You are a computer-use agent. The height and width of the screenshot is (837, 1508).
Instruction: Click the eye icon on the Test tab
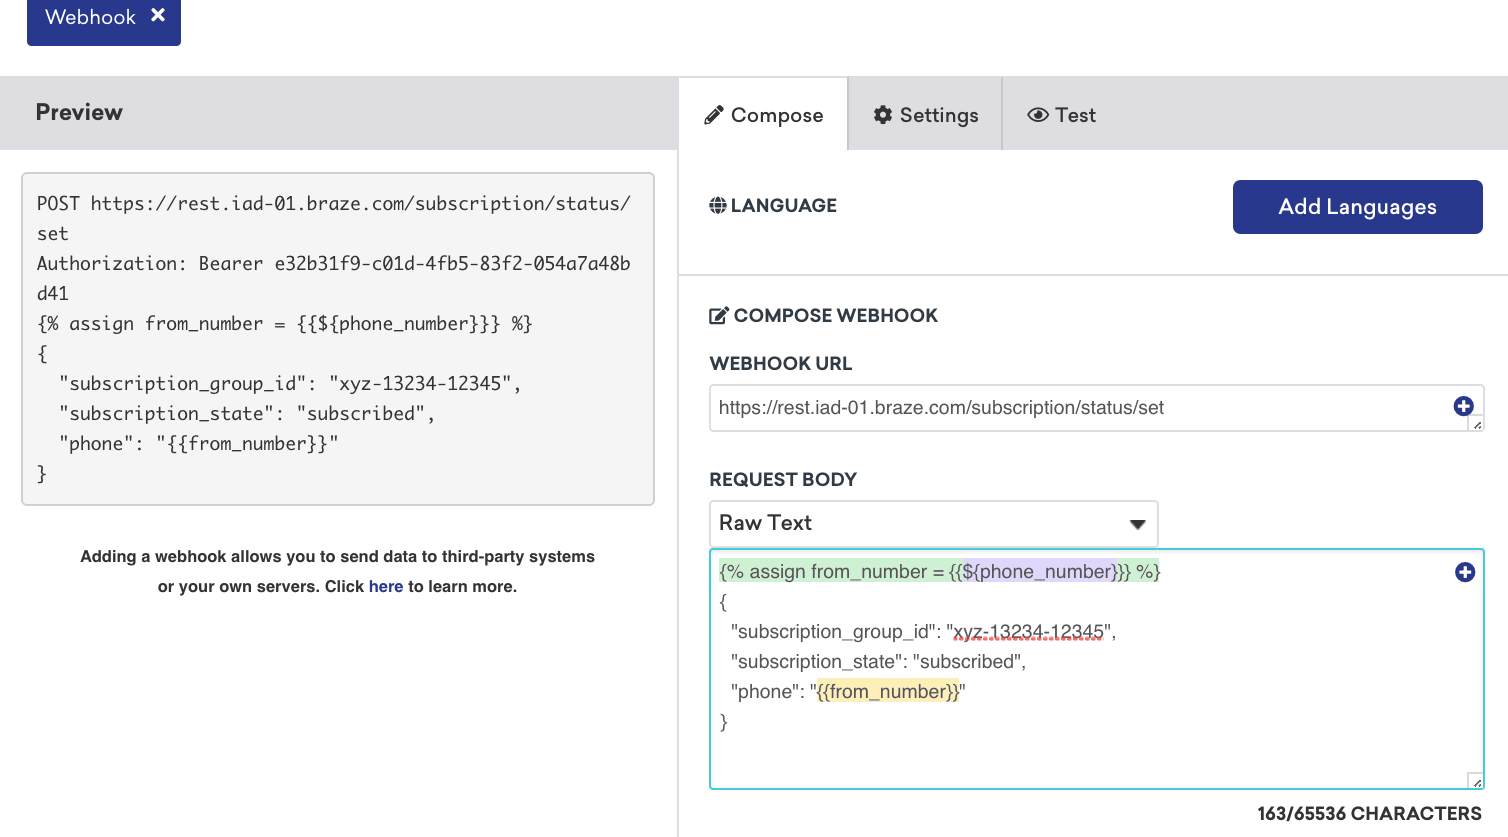tap(1037, 115)
